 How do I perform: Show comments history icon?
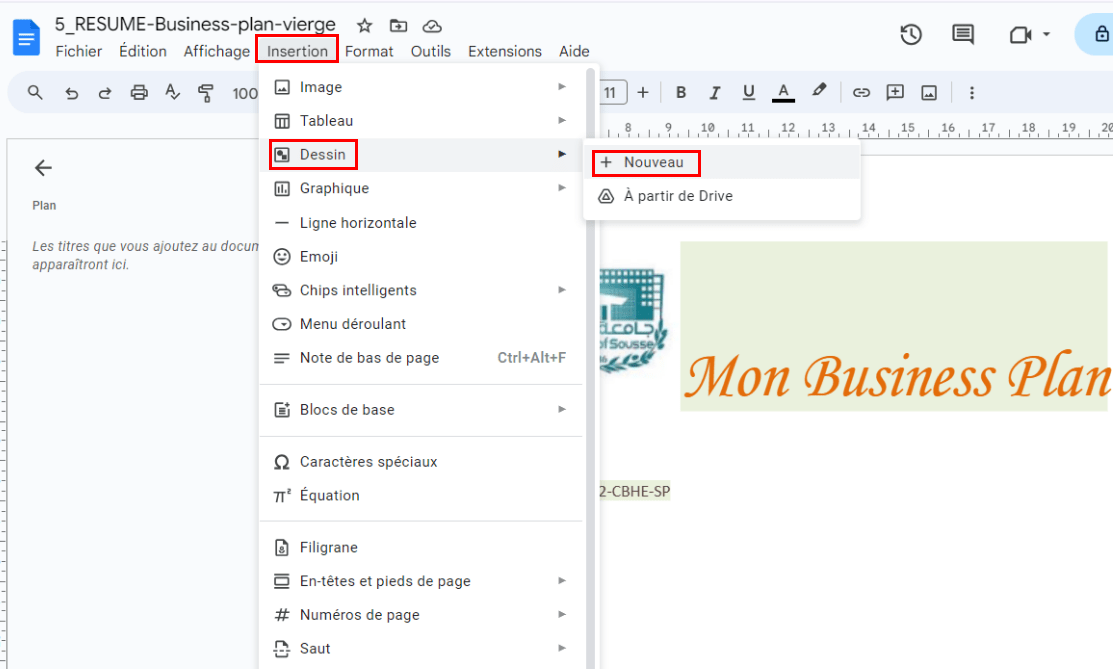coord(963,34)
